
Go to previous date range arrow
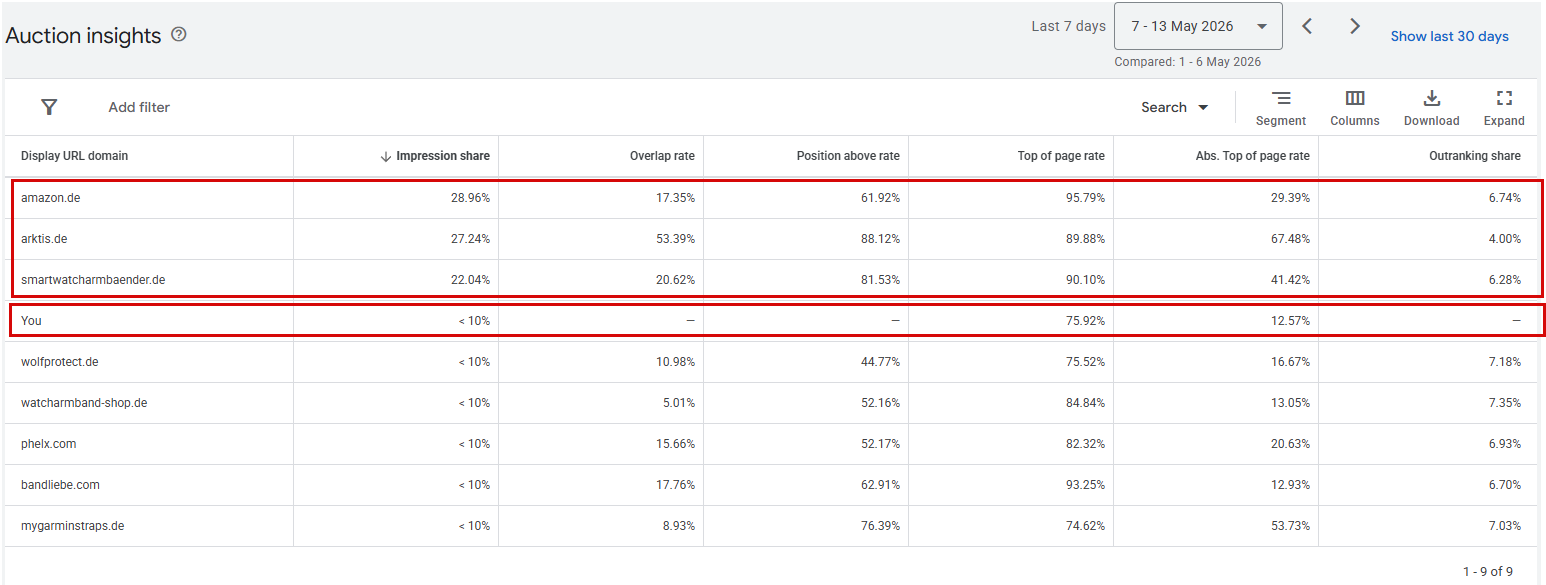click(x=1307, y=26)
